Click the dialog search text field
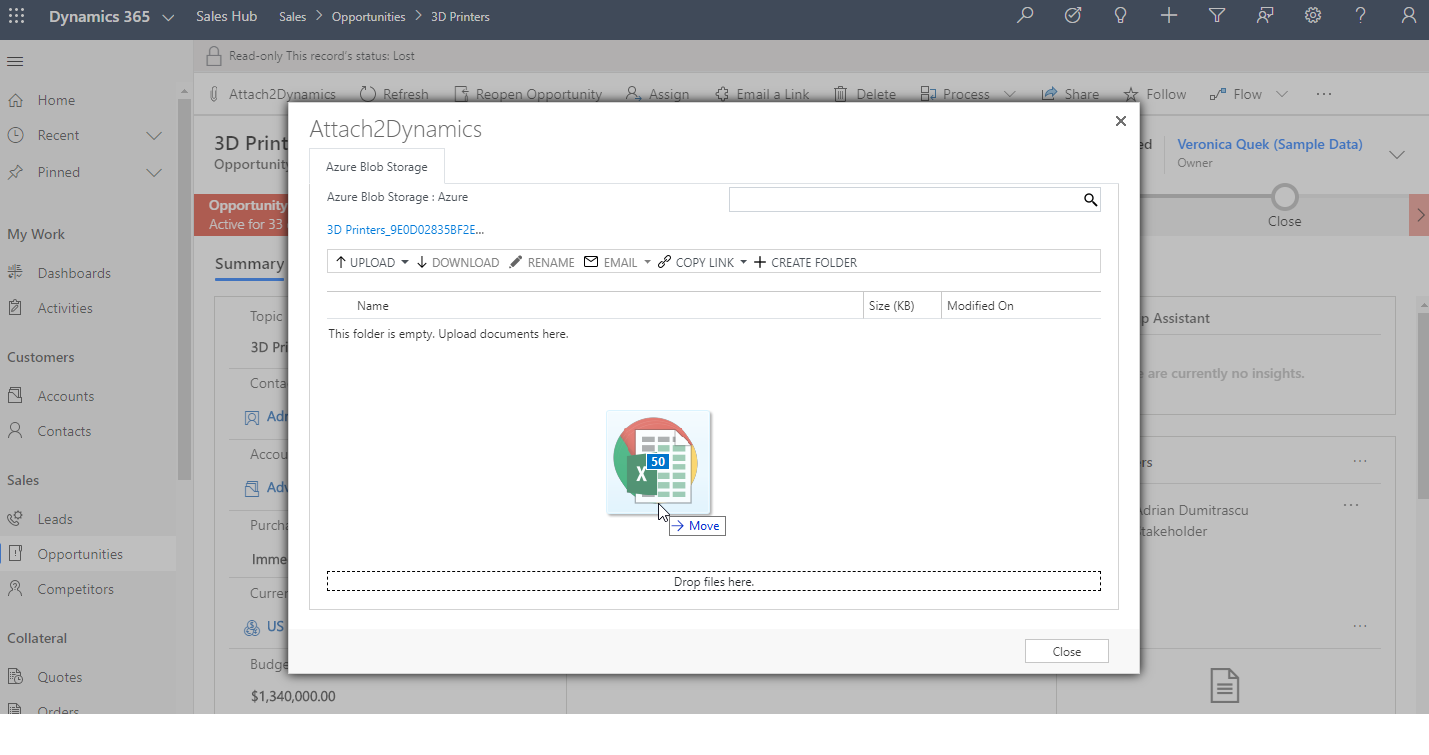The image size is (1429, 755). [x=906, y=199]
